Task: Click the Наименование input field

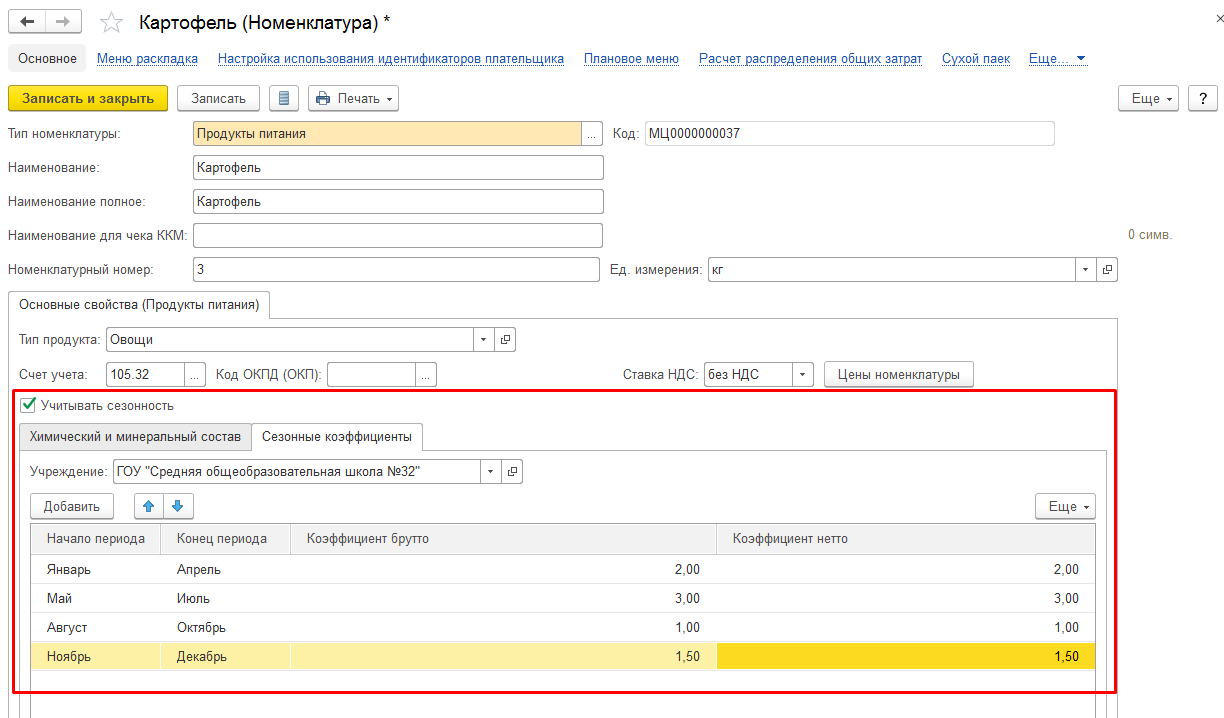Action: pos(398,167)
